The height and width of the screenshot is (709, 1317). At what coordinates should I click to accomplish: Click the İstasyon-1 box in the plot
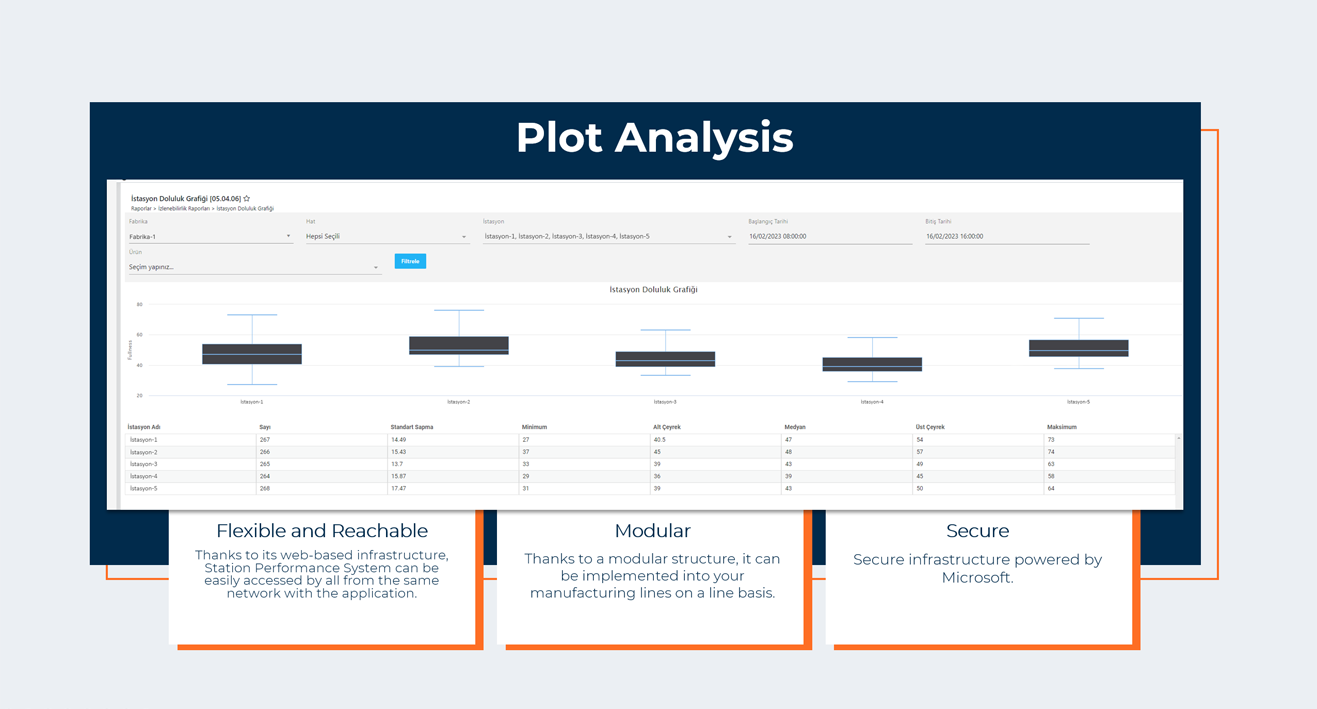point(252,354)
